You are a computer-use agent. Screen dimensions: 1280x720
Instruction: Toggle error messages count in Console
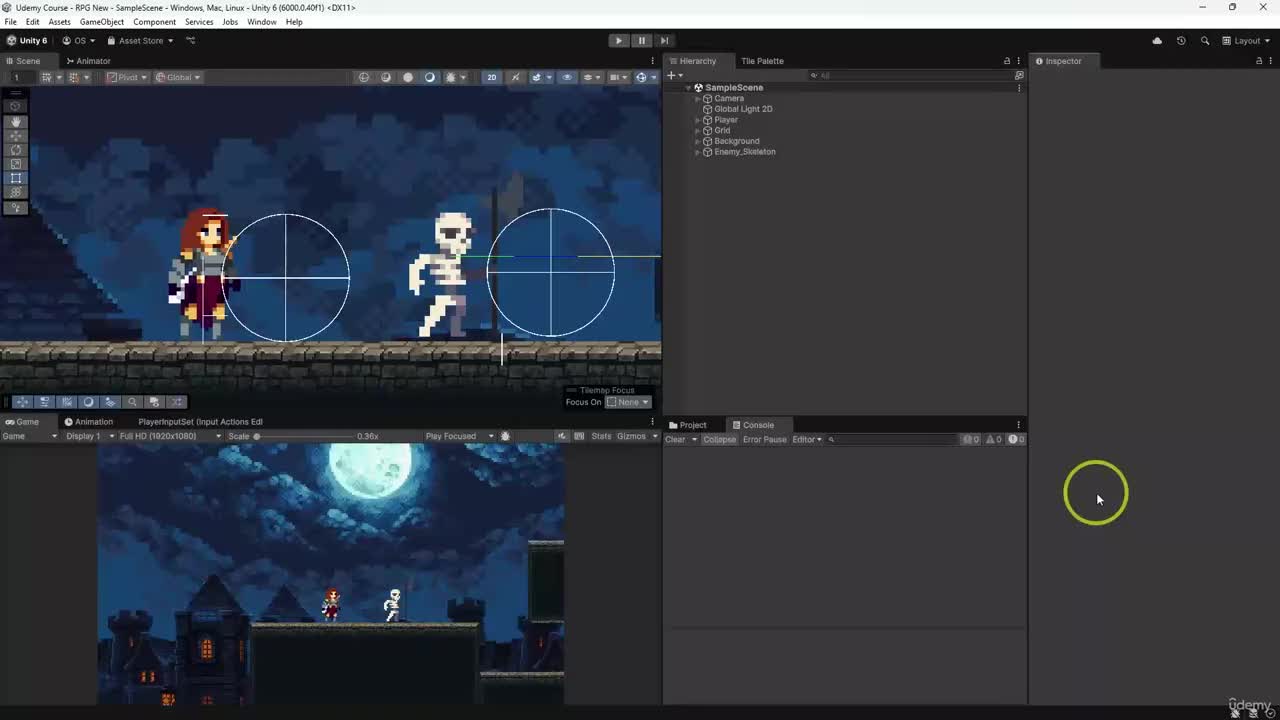click(x=1015, y=439)
